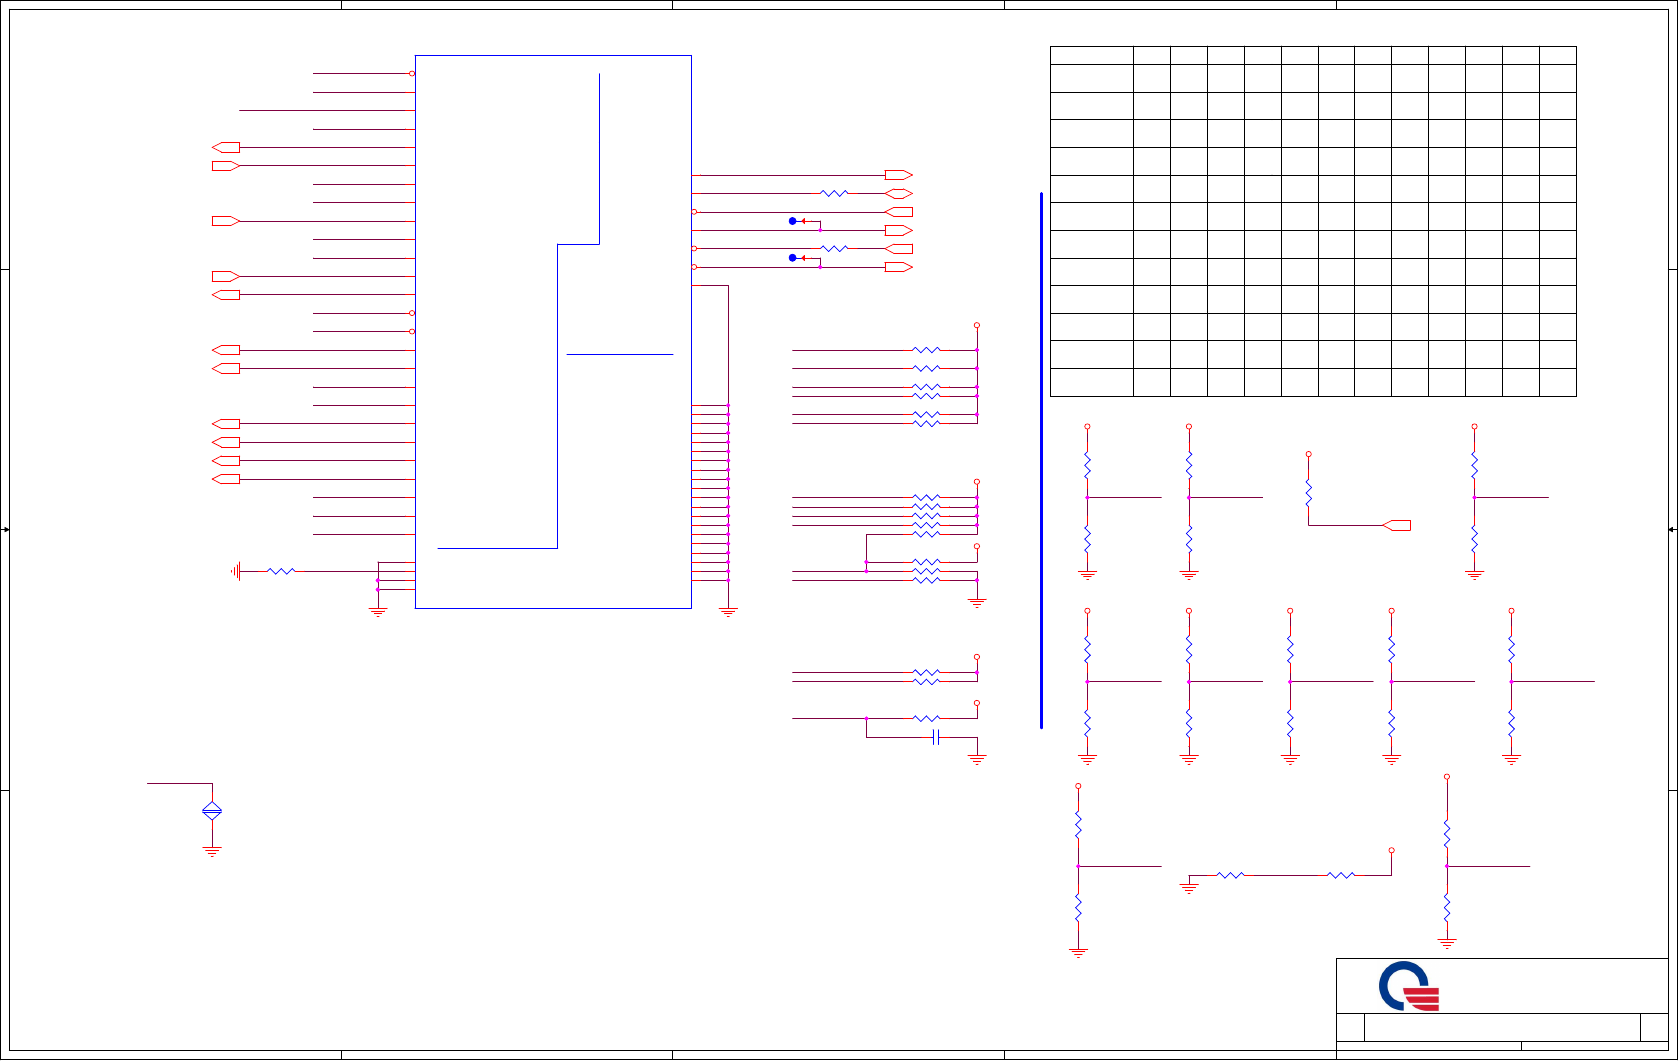This screenshot has width=1678, height=1061.
Task: Select the large blue-outlined IC block
Action: pos(553,331)
